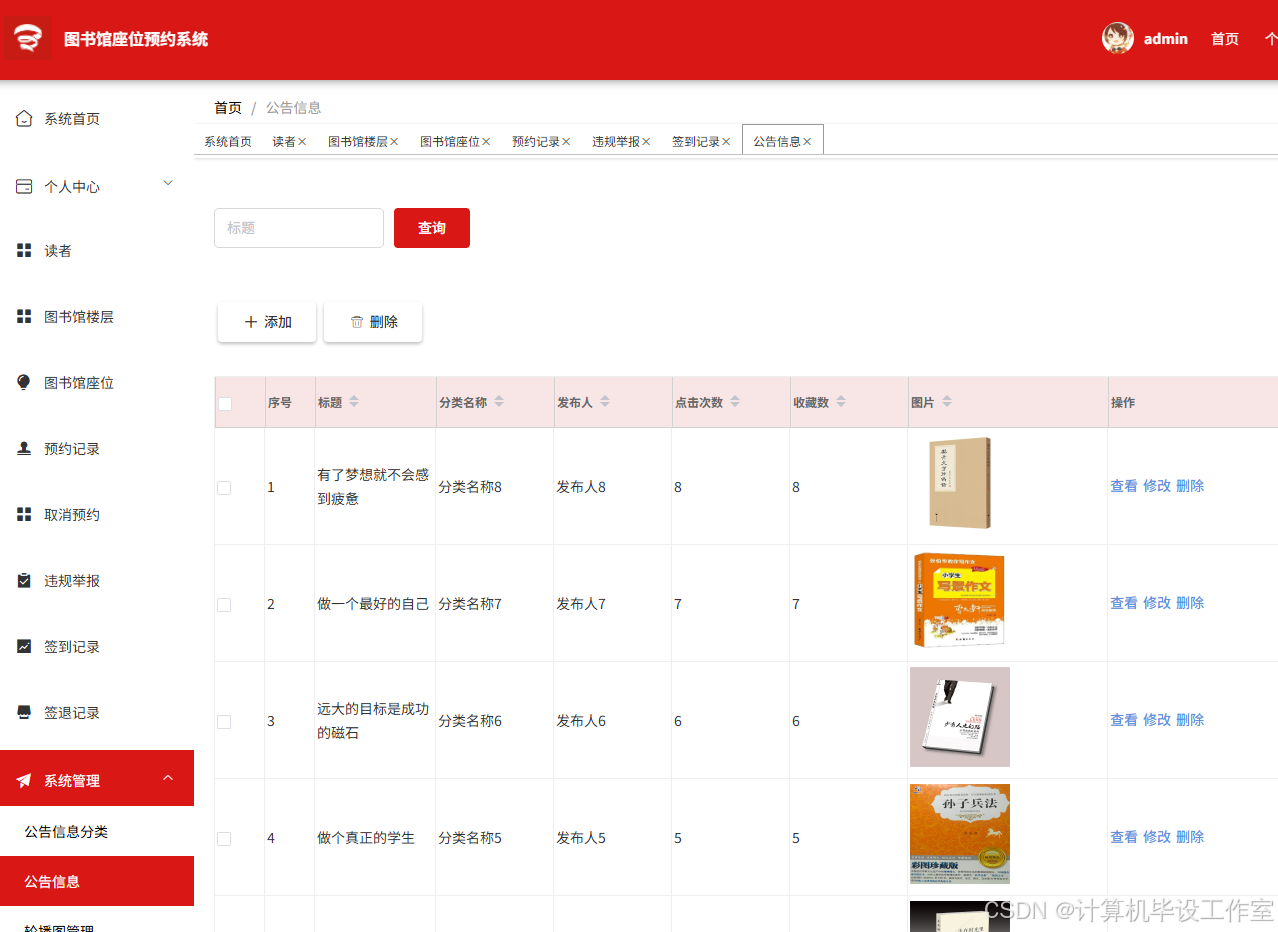This screenshot has height=932, width=1278.
Task: Close the 公告信息 tab with its X
Action: [x=807, y=142]
